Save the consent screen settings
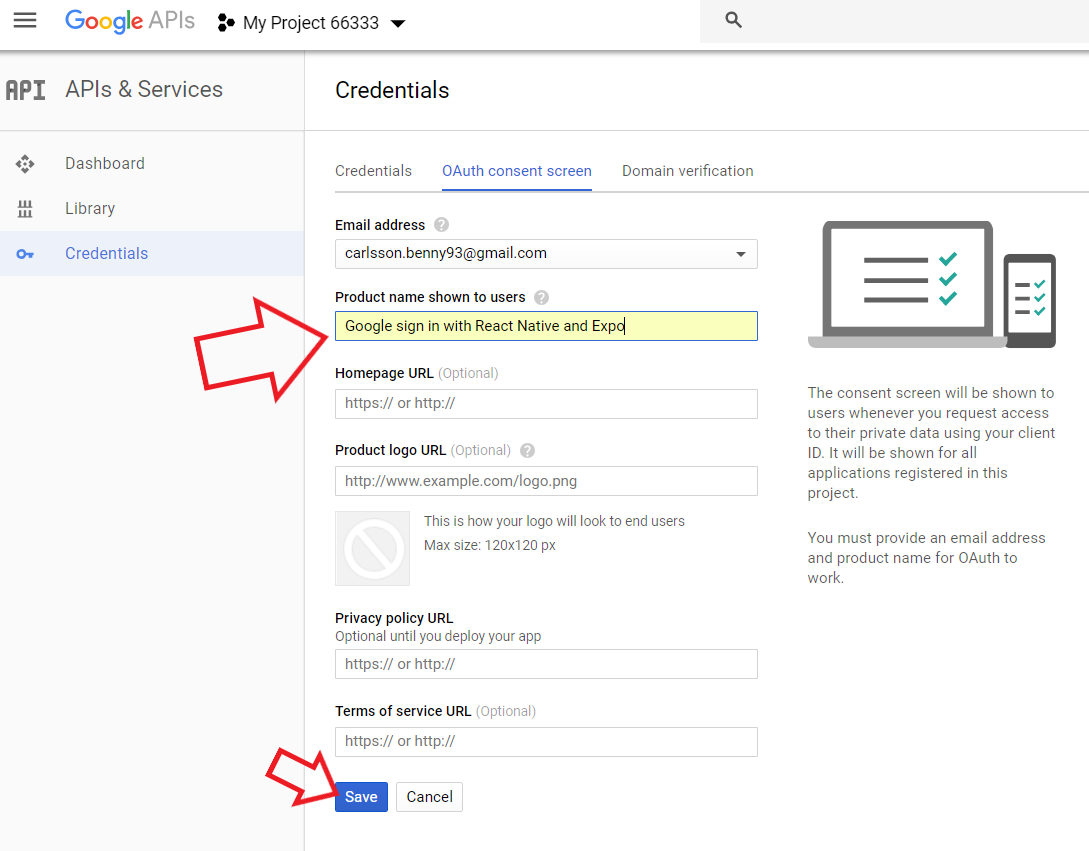This screenshot has width=1089, height=851. click(361, 797)
